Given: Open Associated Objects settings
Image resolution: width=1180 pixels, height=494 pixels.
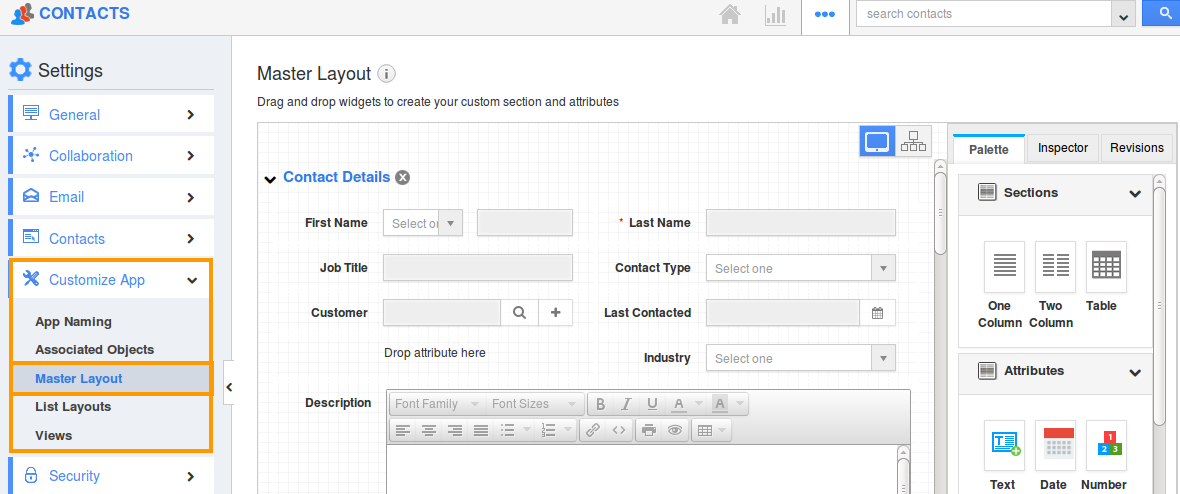Looking at the screenshot, I should pos(94,350).
